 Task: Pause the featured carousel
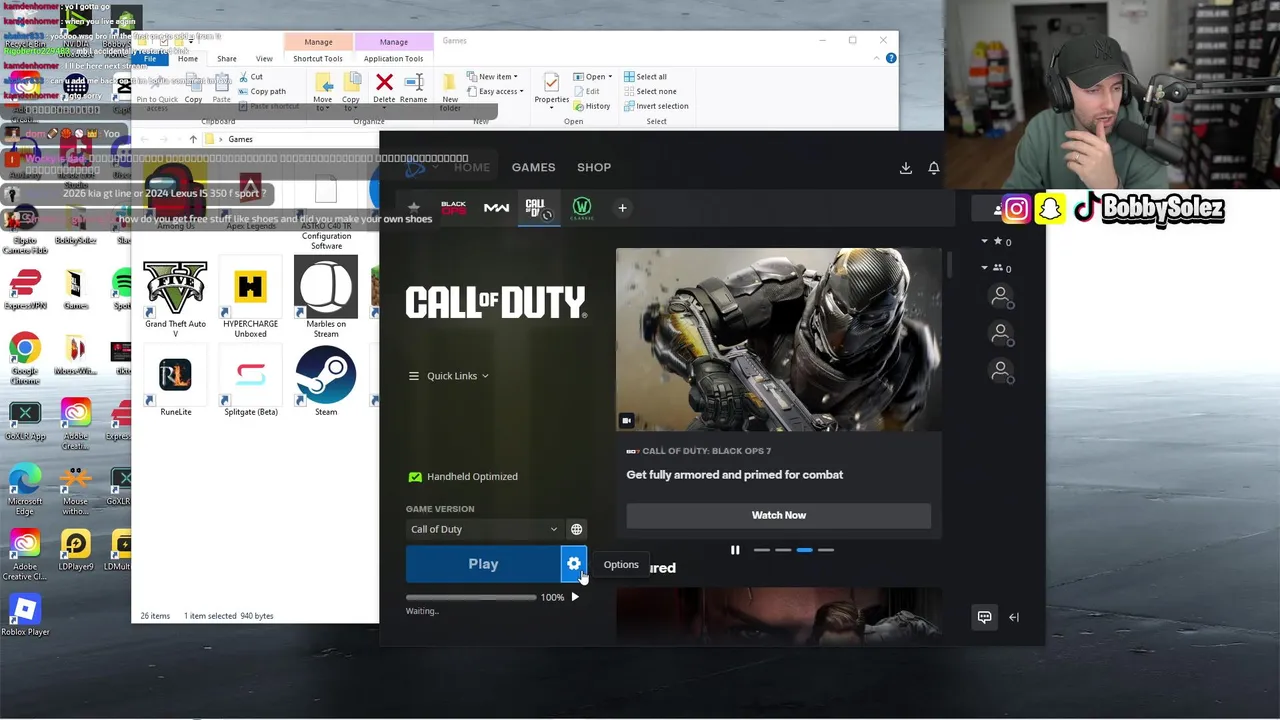pos(735,550)
